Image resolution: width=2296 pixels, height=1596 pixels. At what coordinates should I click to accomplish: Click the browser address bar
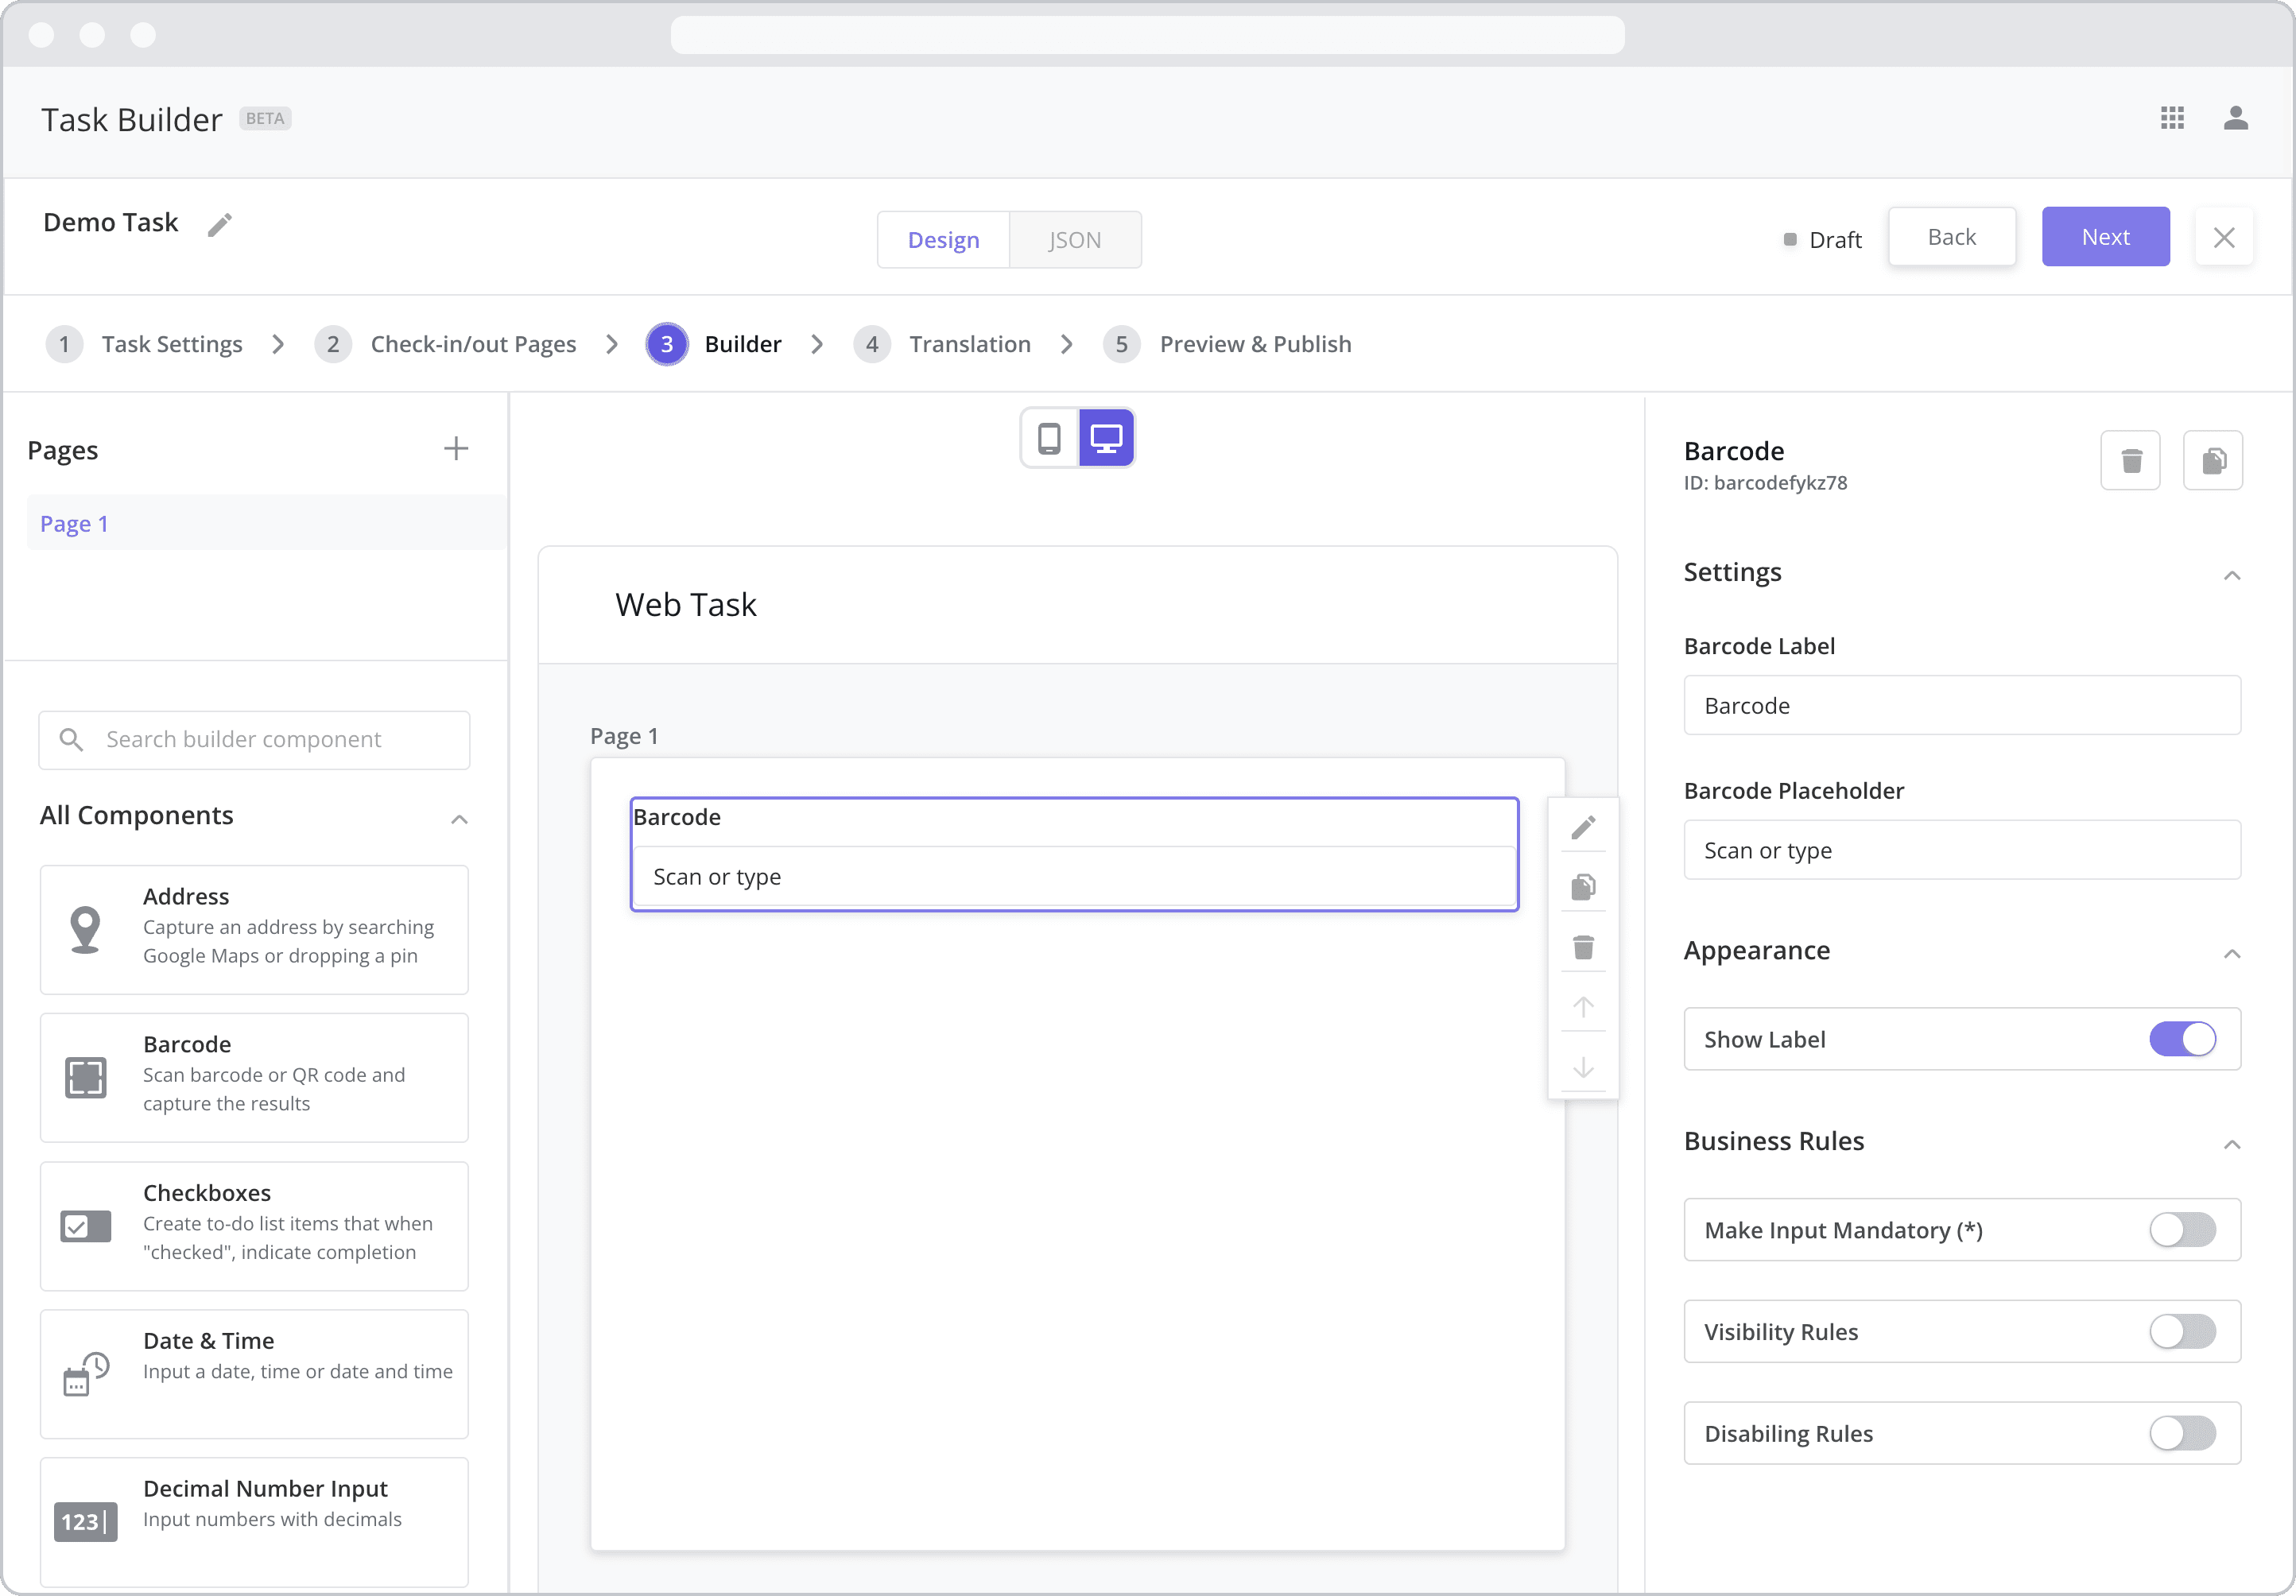(1147, 35)
